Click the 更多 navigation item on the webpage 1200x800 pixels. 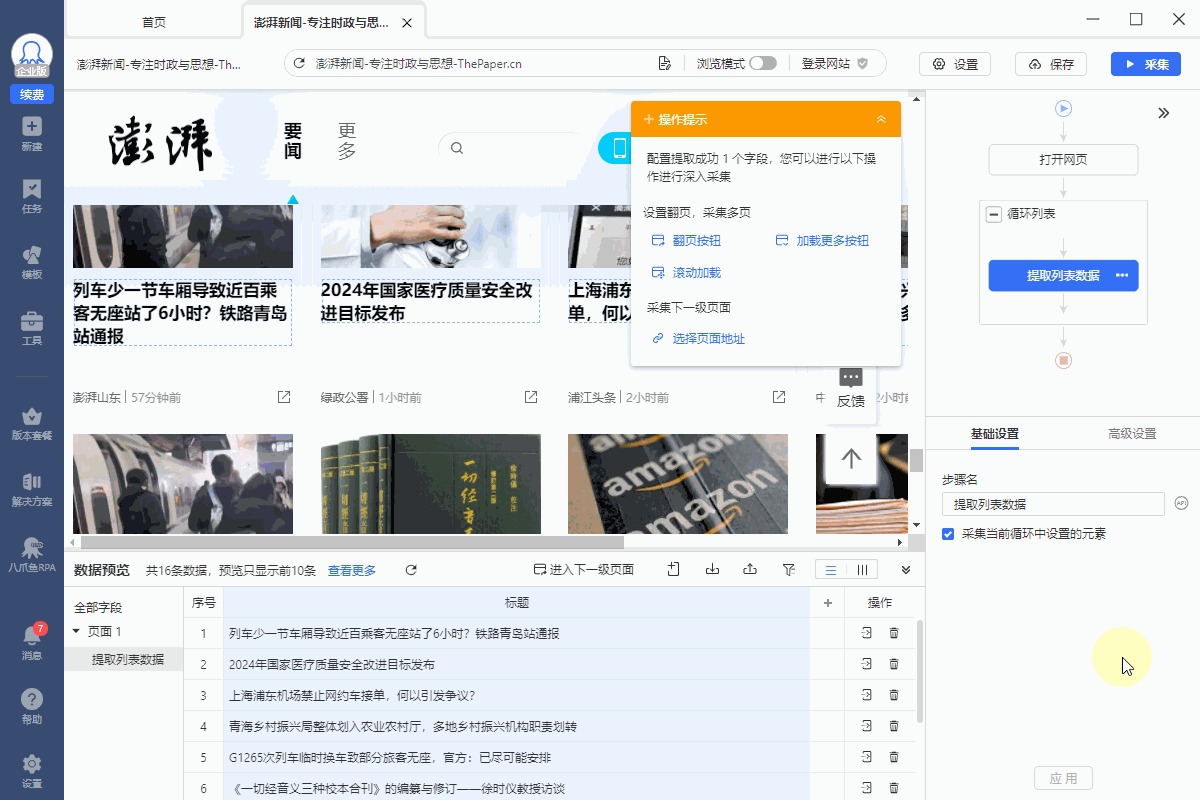tap(347, 141)
